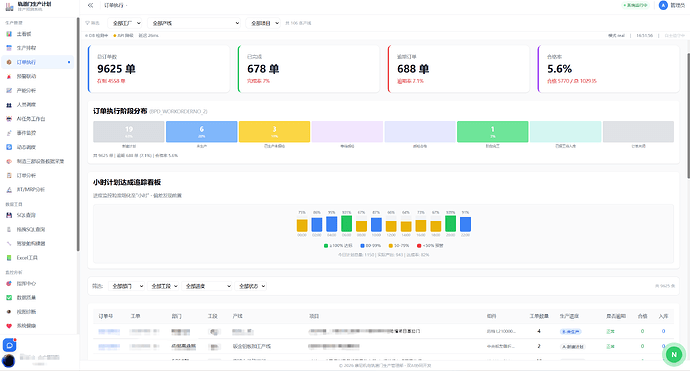Click the 678 单 completed orders card

tap(308, 69)
